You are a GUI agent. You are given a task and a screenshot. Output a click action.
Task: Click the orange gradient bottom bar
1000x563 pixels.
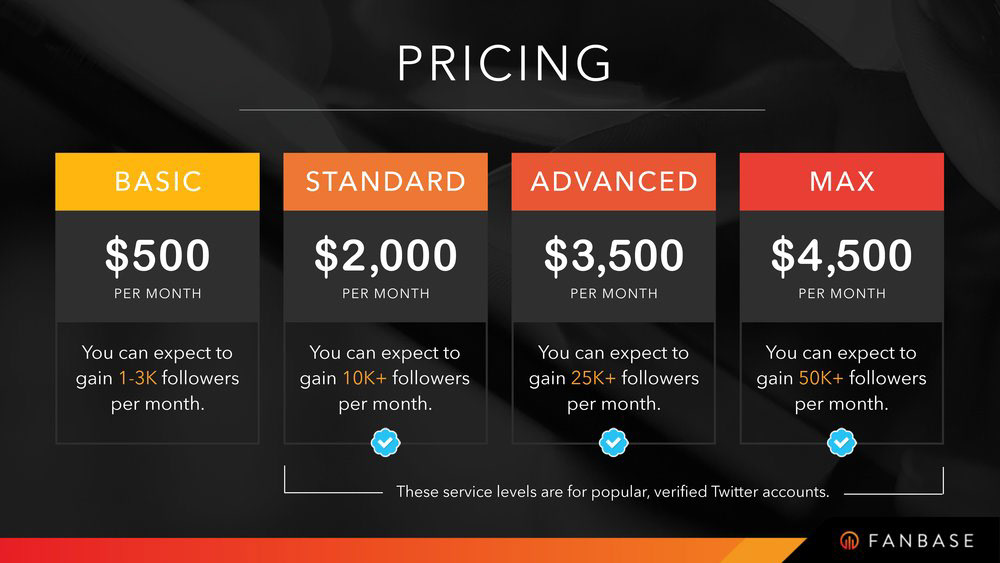point(402,550)
